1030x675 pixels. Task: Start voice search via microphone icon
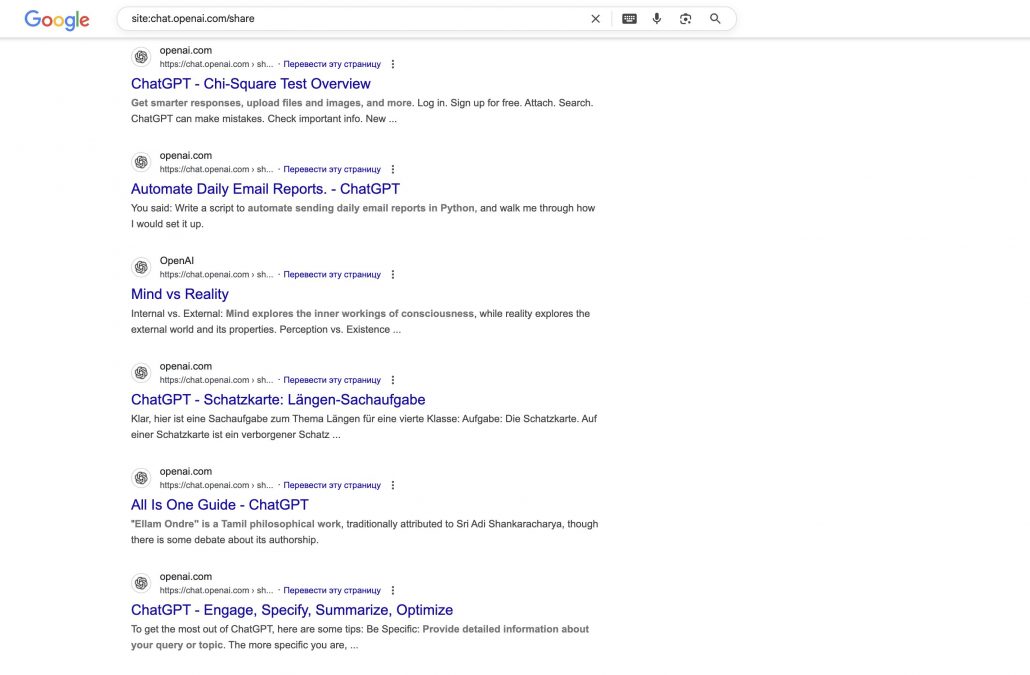point(656,19)
